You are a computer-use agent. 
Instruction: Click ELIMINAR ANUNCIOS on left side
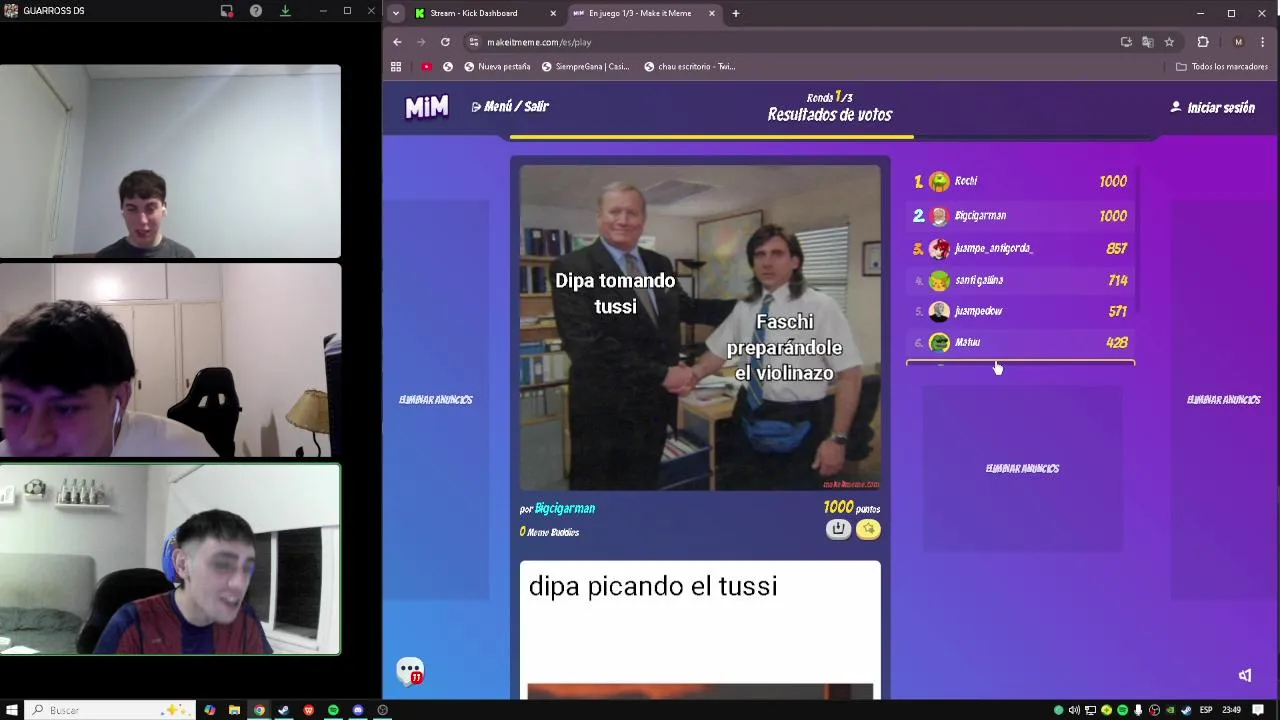tap(436, 400)
